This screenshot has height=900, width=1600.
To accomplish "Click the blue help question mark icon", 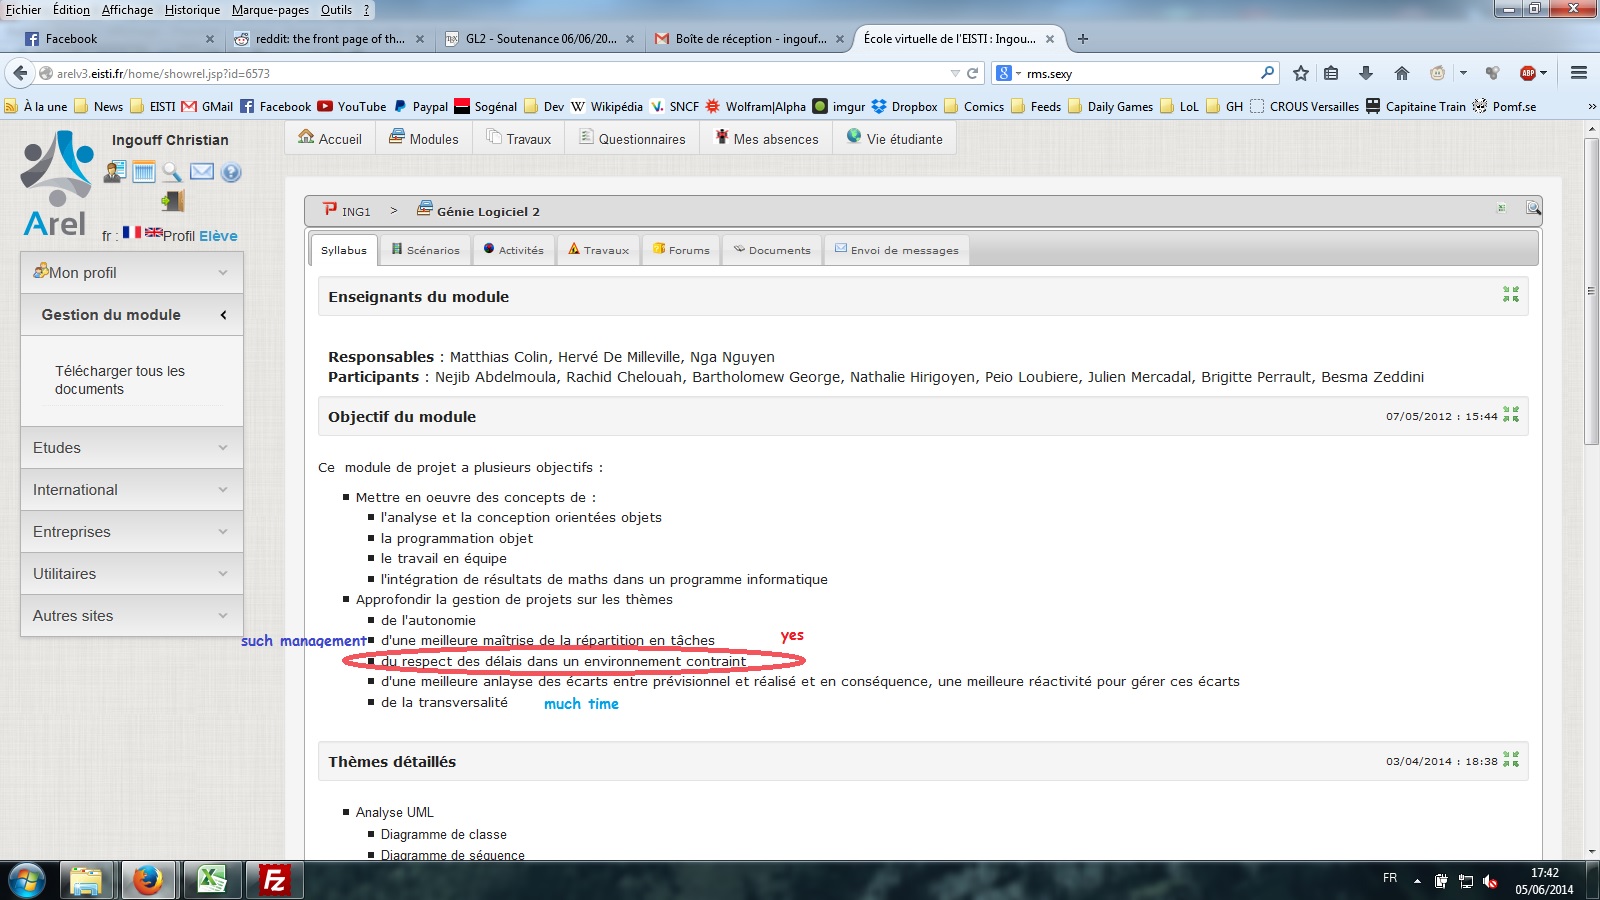I will pos(231,172).
